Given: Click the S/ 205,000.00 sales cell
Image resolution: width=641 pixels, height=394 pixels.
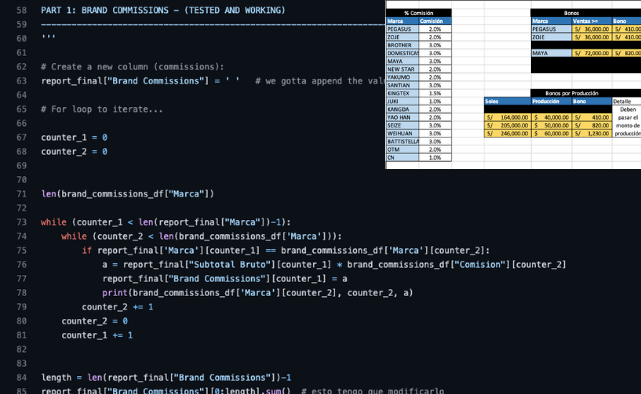Looking at the screenshot, I should pyautogui.click(x=507, y=125).
